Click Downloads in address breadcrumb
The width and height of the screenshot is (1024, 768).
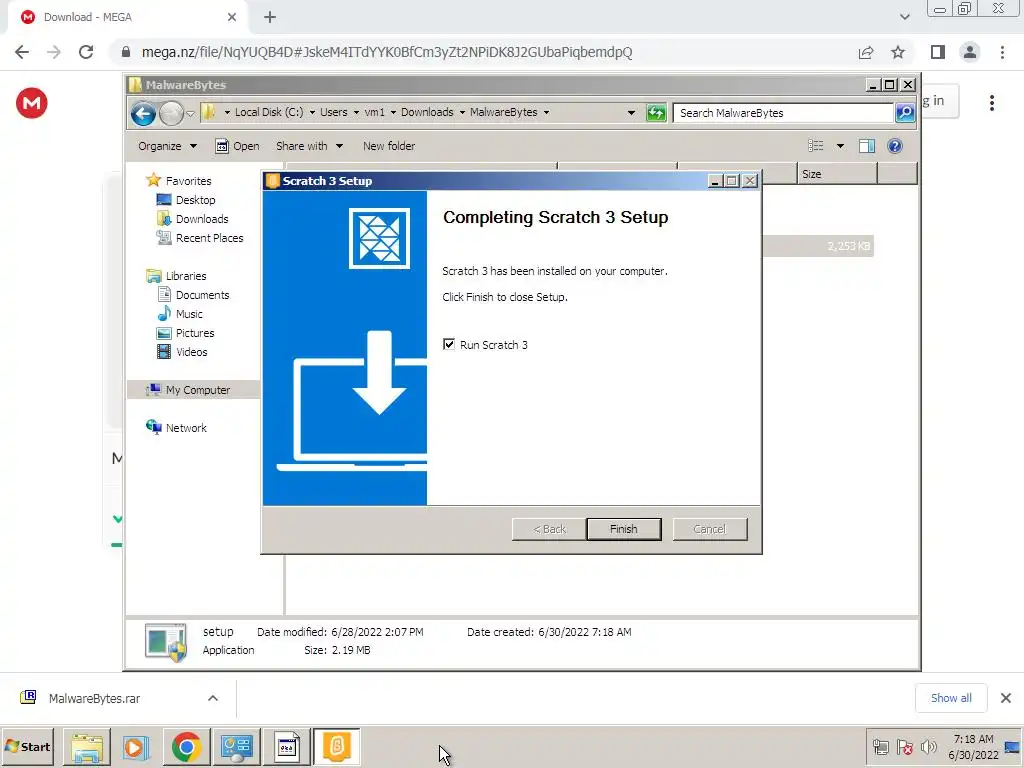click(x=426, y=112)
